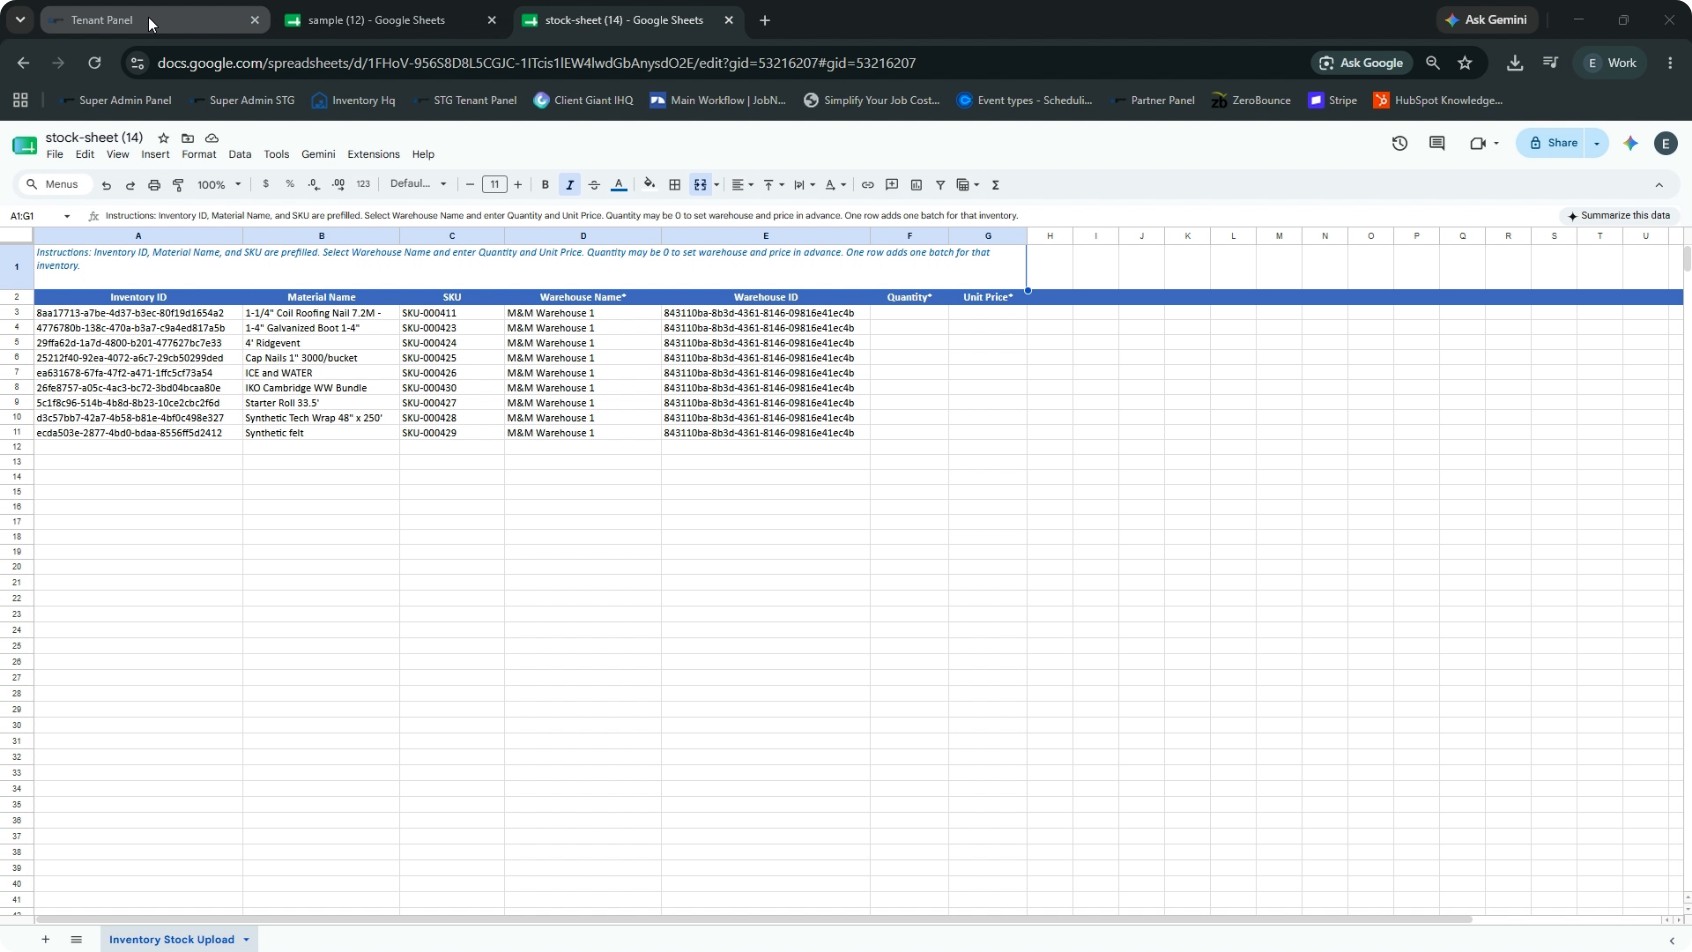The width and height of the screenshot is (1692, 952).
Task: Format as currency with dollar icon
Action: pos(265,184)
